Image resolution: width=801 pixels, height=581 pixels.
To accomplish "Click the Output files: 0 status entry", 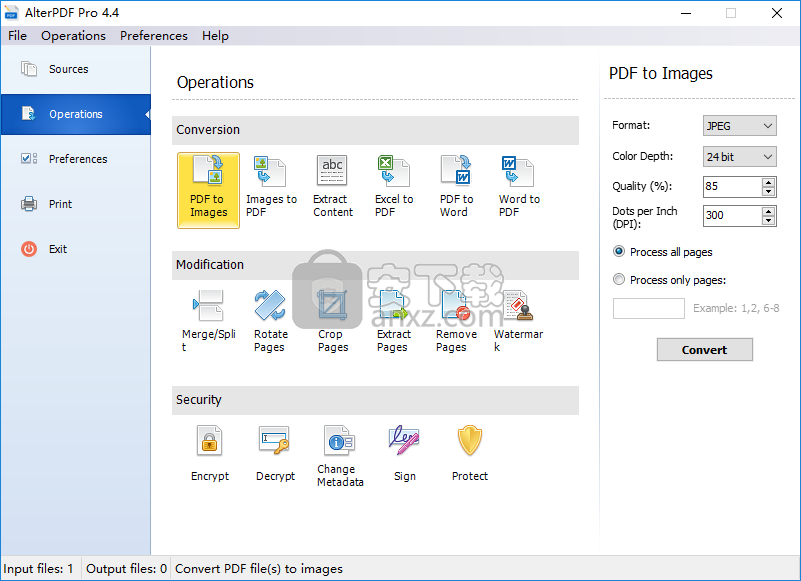I will tap(126, 569).
